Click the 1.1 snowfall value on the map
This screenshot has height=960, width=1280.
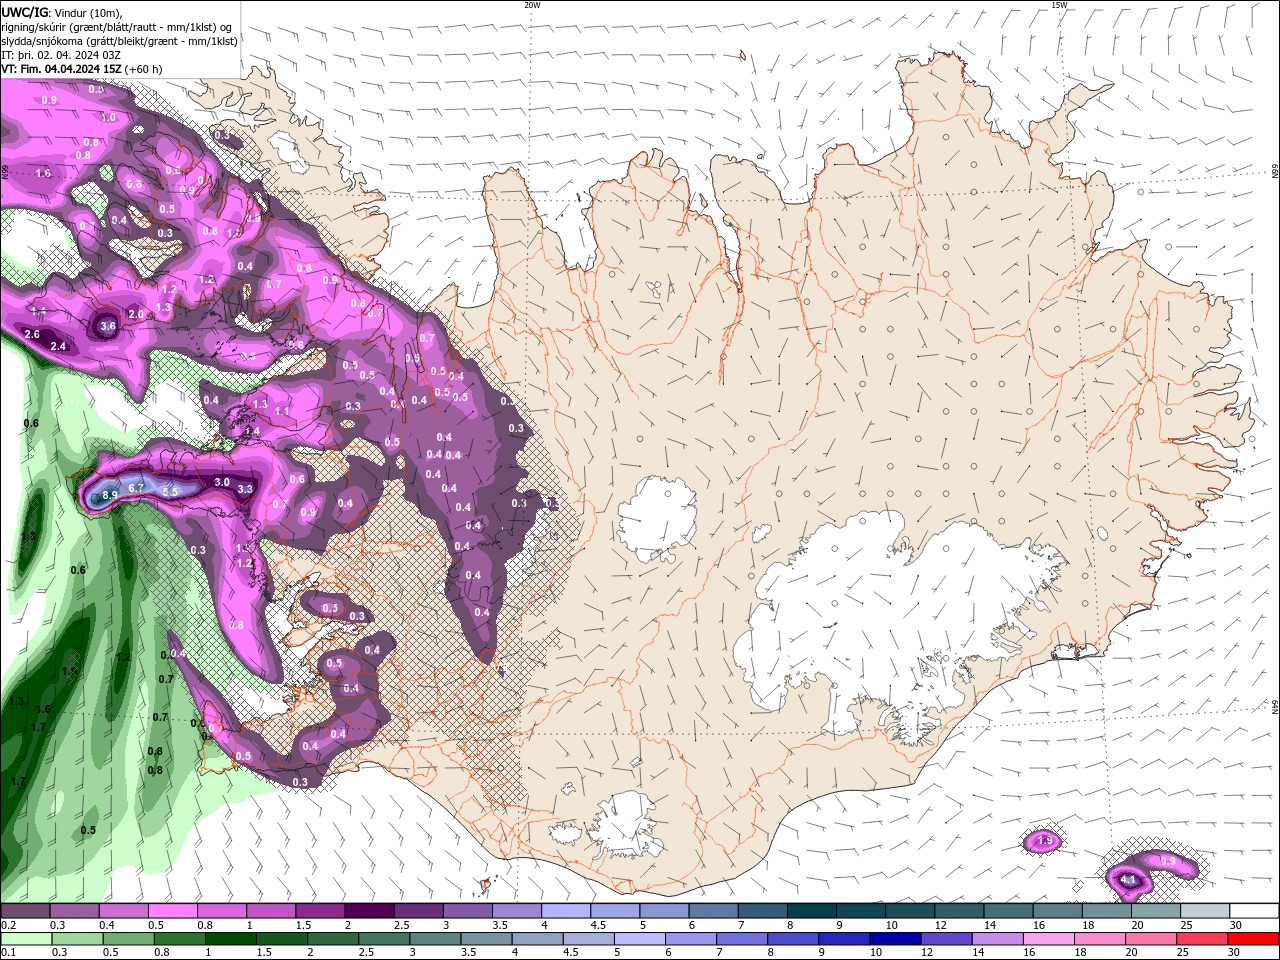pos(282,411)
